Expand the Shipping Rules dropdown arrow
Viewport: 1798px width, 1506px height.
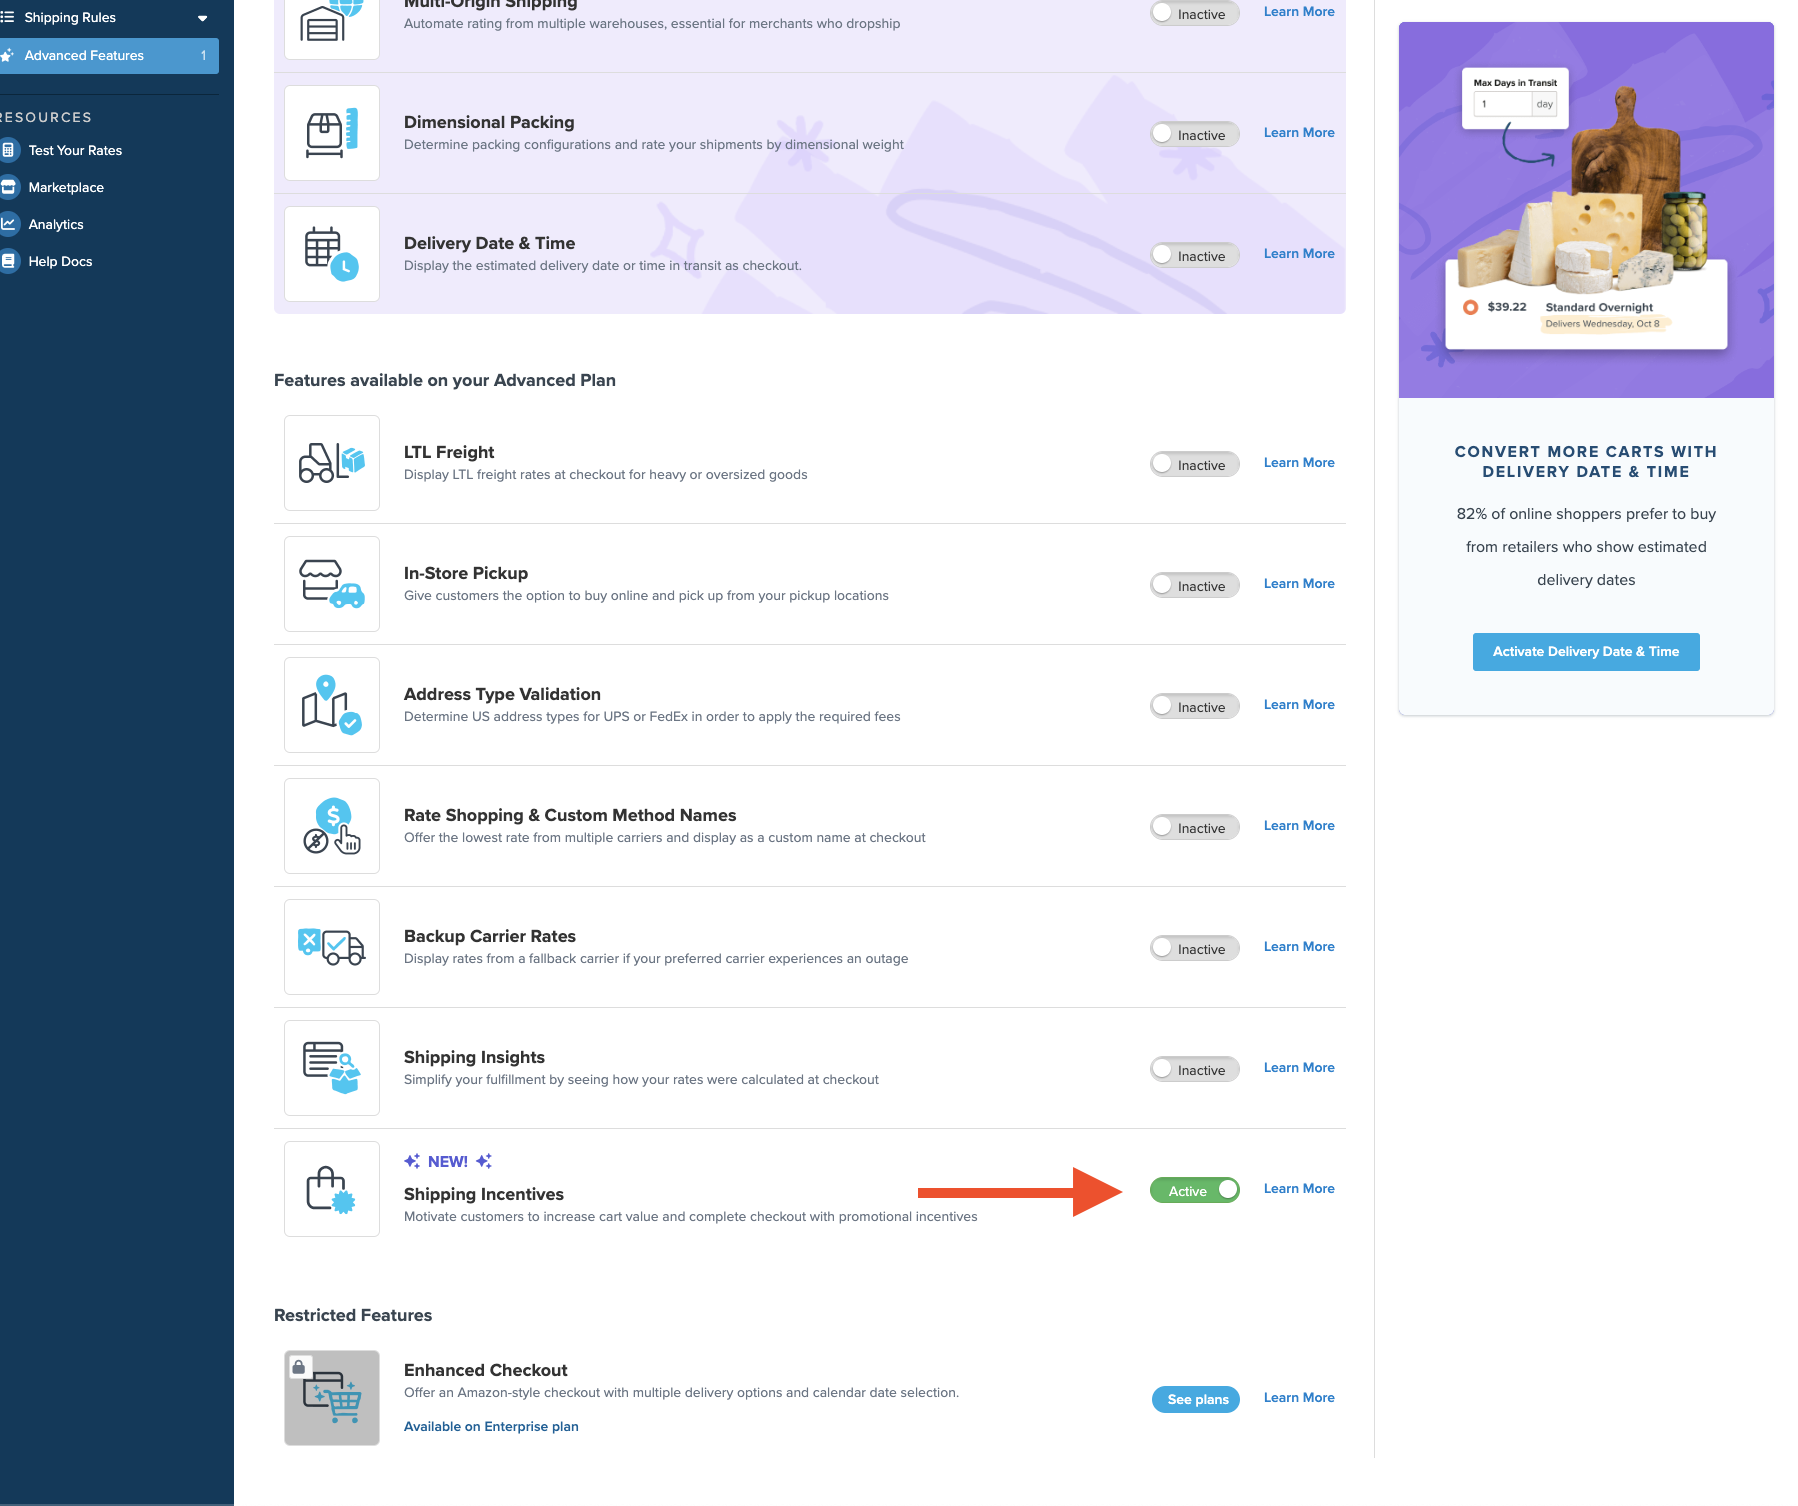coord(202,18)
